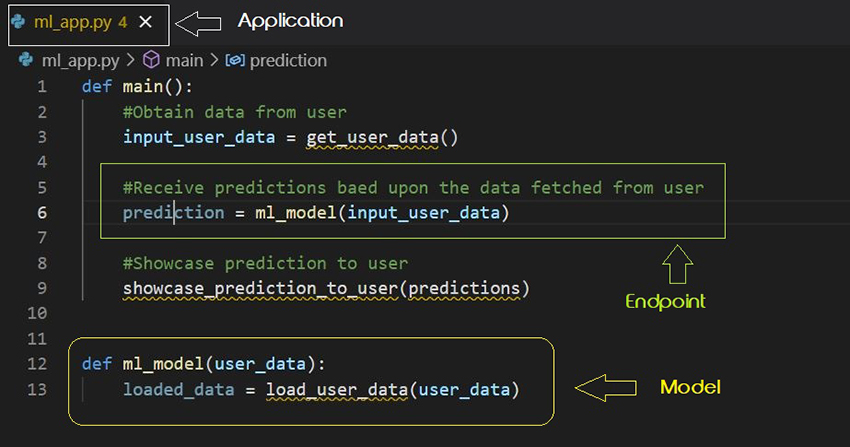
Task: Click the load_user_data call on line 13
Action: tap(337, 389)
